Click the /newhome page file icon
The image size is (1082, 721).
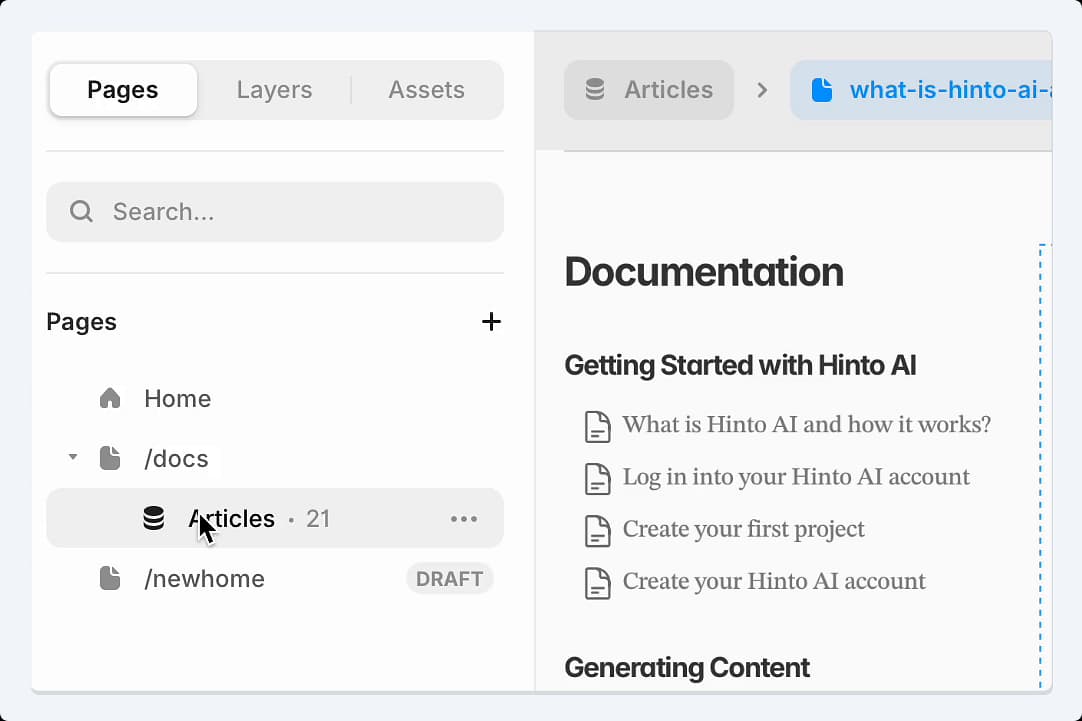(110, 578)
